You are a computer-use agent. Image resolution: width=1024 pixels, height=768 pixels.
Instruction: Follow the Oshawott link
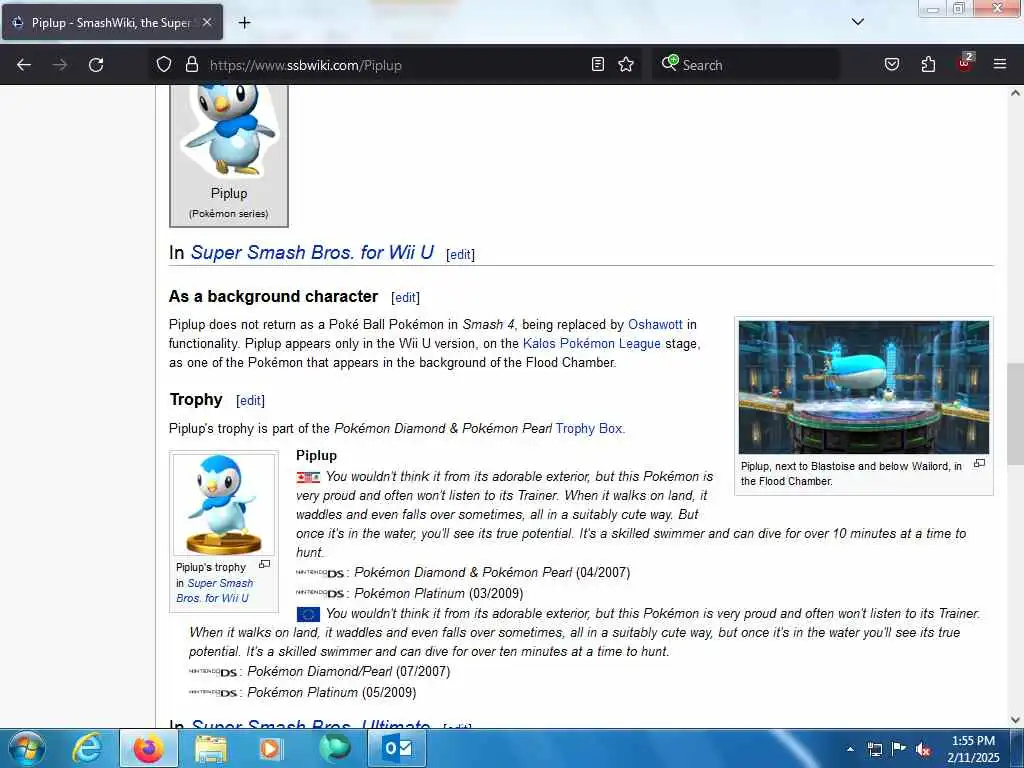tap(655, 325)
